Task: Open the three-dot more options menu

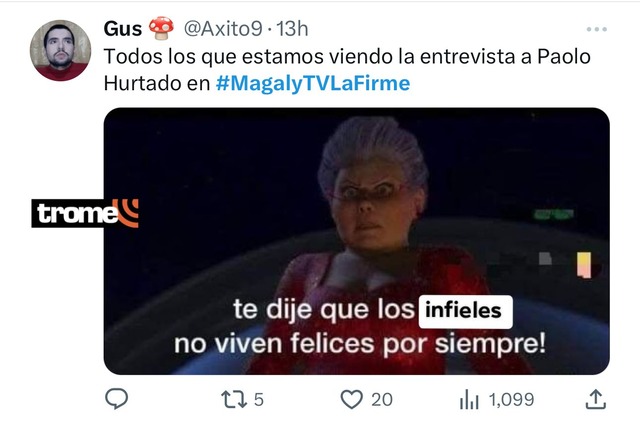Action: coord(596,29)
